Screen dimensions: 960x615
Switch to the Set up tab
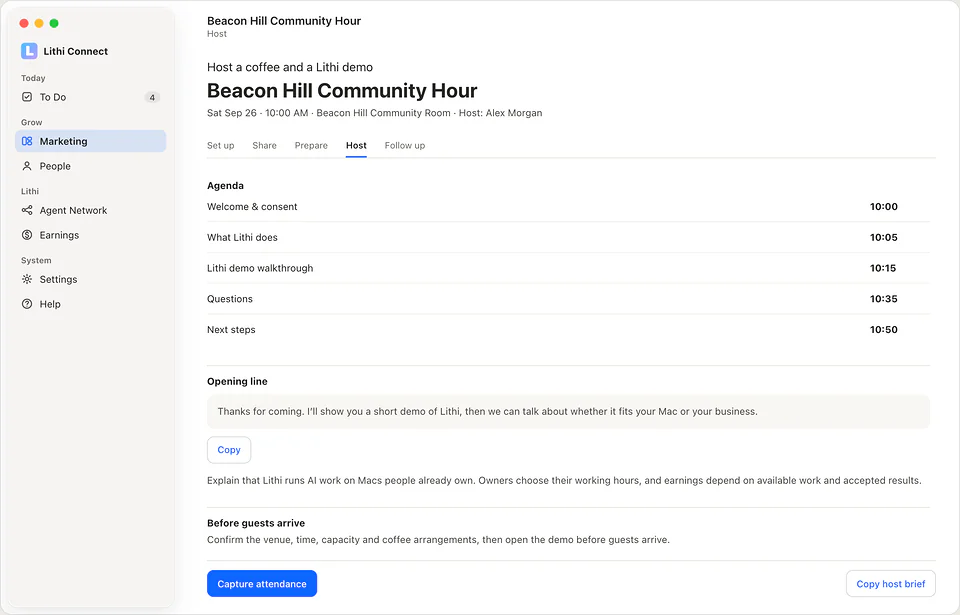220,146
